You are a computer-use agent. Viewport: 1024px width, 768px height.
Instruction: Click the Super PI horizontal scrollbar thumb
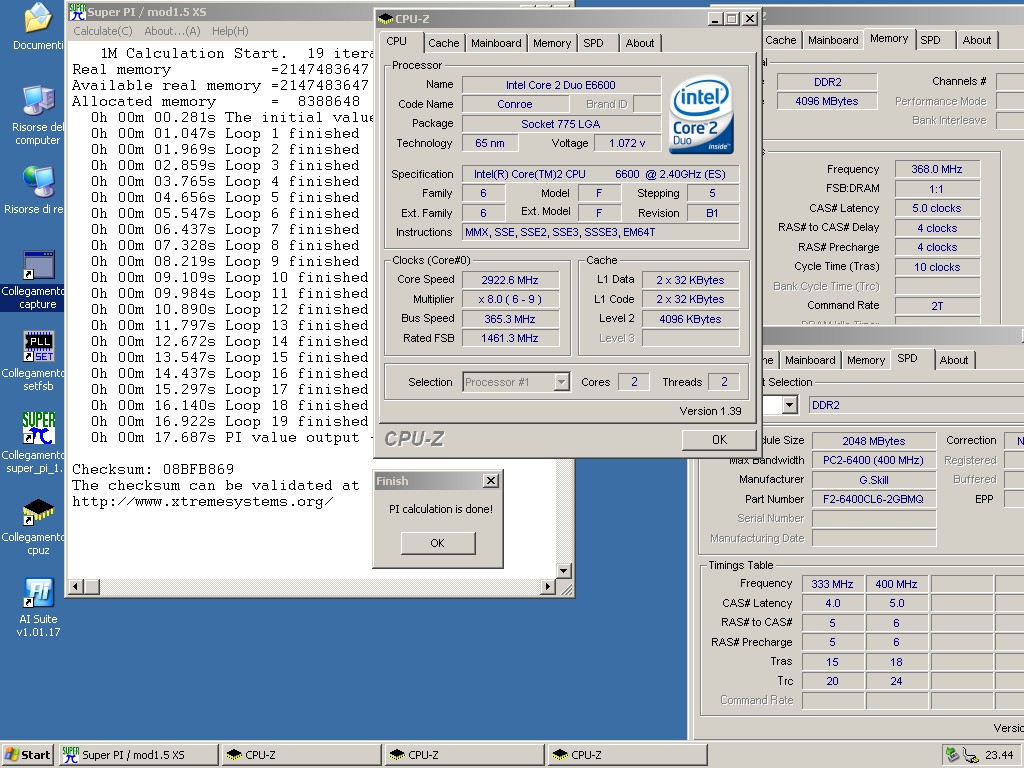tap(92, 586)
